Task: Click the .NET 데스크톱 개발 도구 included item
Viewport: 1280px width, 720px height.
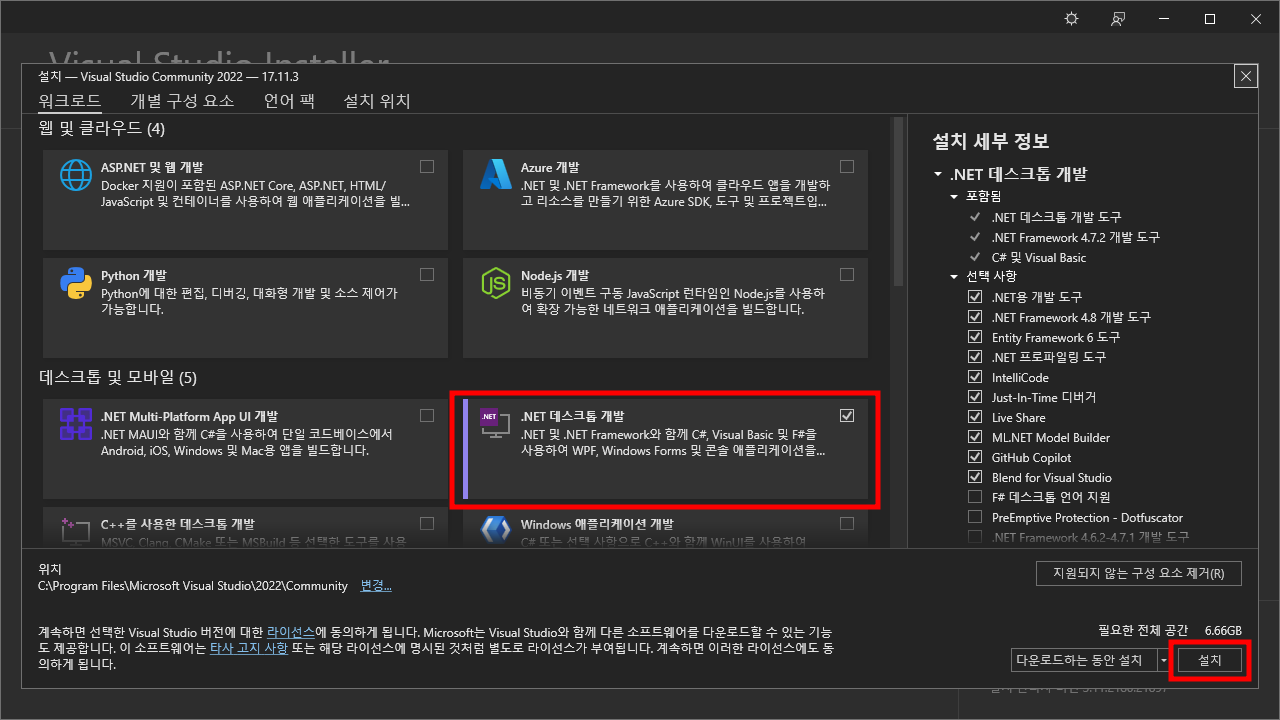Action: [1057, 217]
